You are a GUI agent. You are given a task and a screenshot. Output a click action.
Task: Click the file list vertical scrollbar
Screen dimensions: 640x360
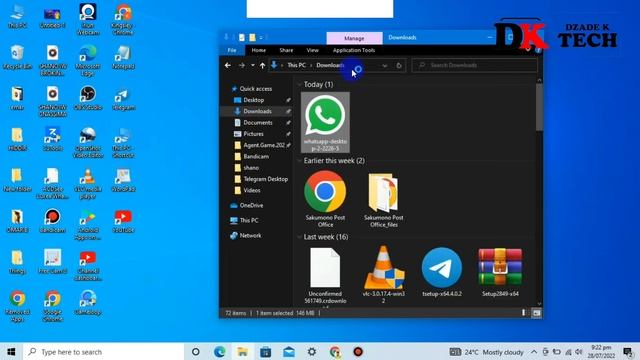click(x=539, y=107)
